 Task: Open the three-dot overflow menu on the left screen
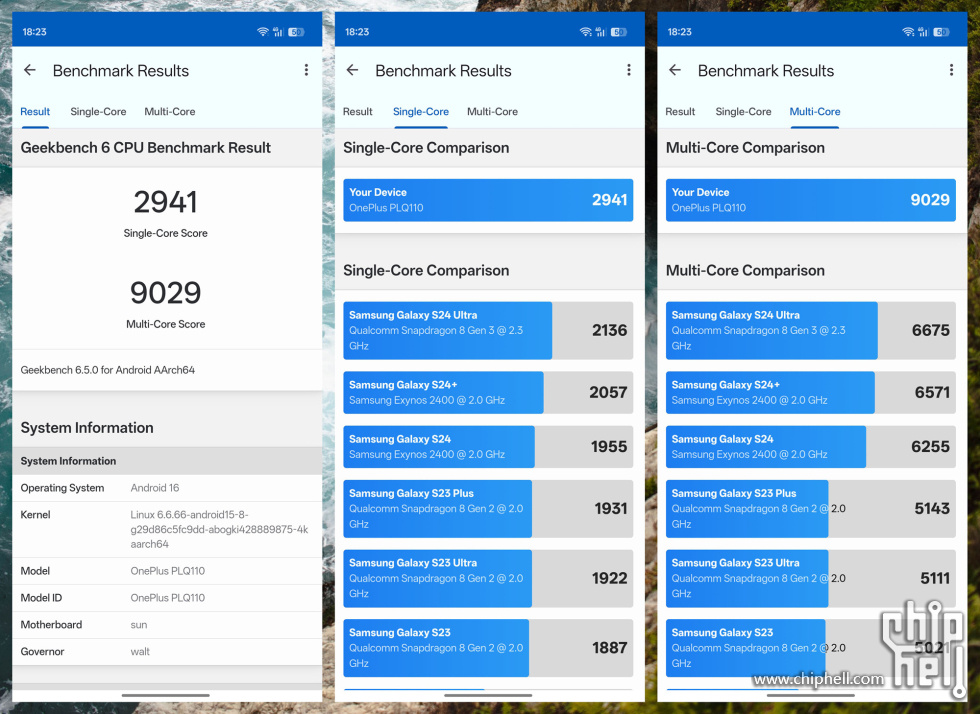tap(306, 71)
